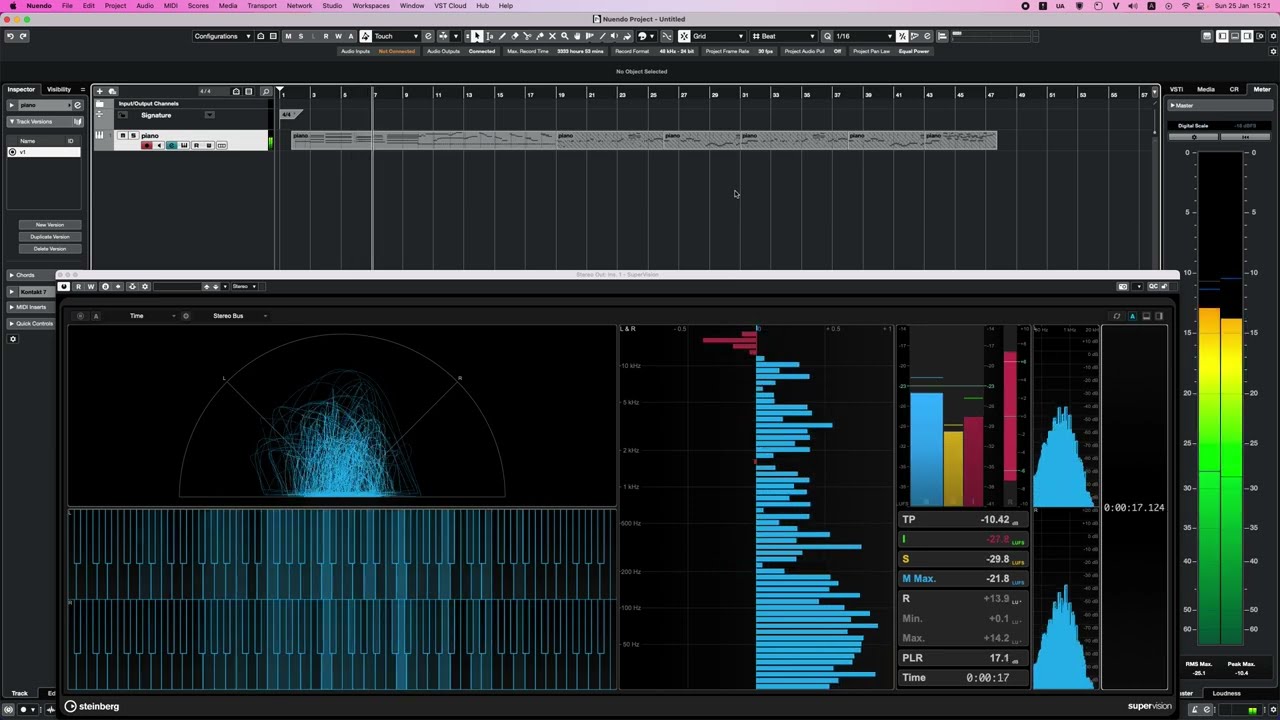Toggle Mute on piano track
The width and height of the screenshot is (1280, 720).
pyautogui.click(x=123, y=135)
